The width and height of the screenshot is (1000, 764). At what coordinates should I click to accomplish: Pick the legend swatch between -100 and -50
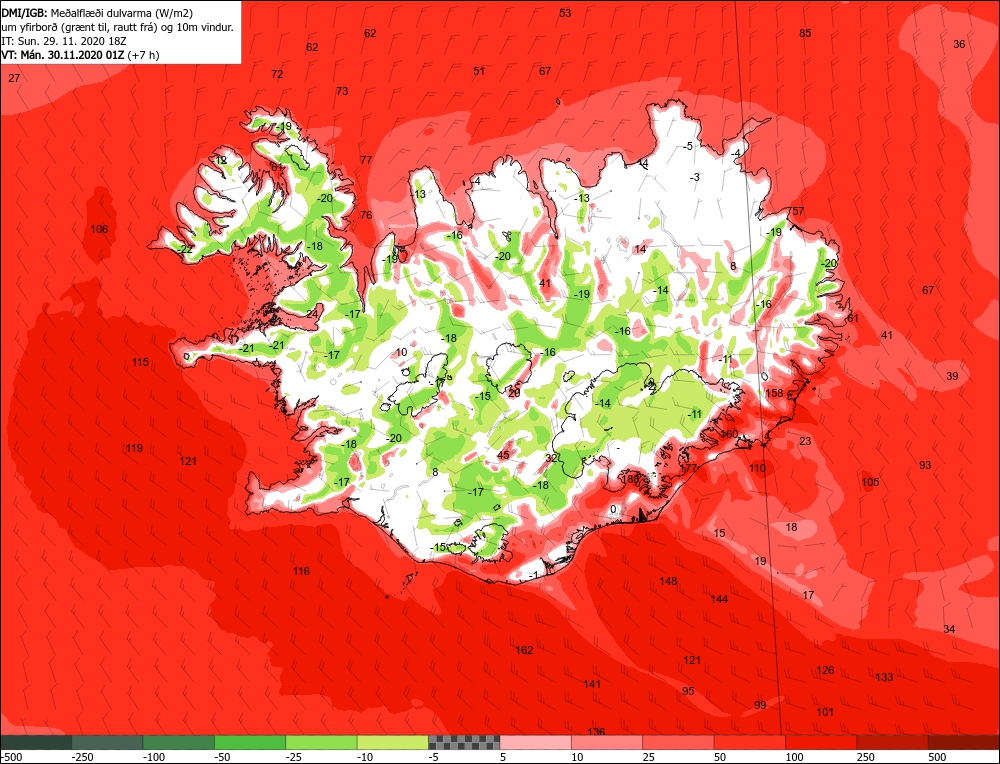pos(179,742)
